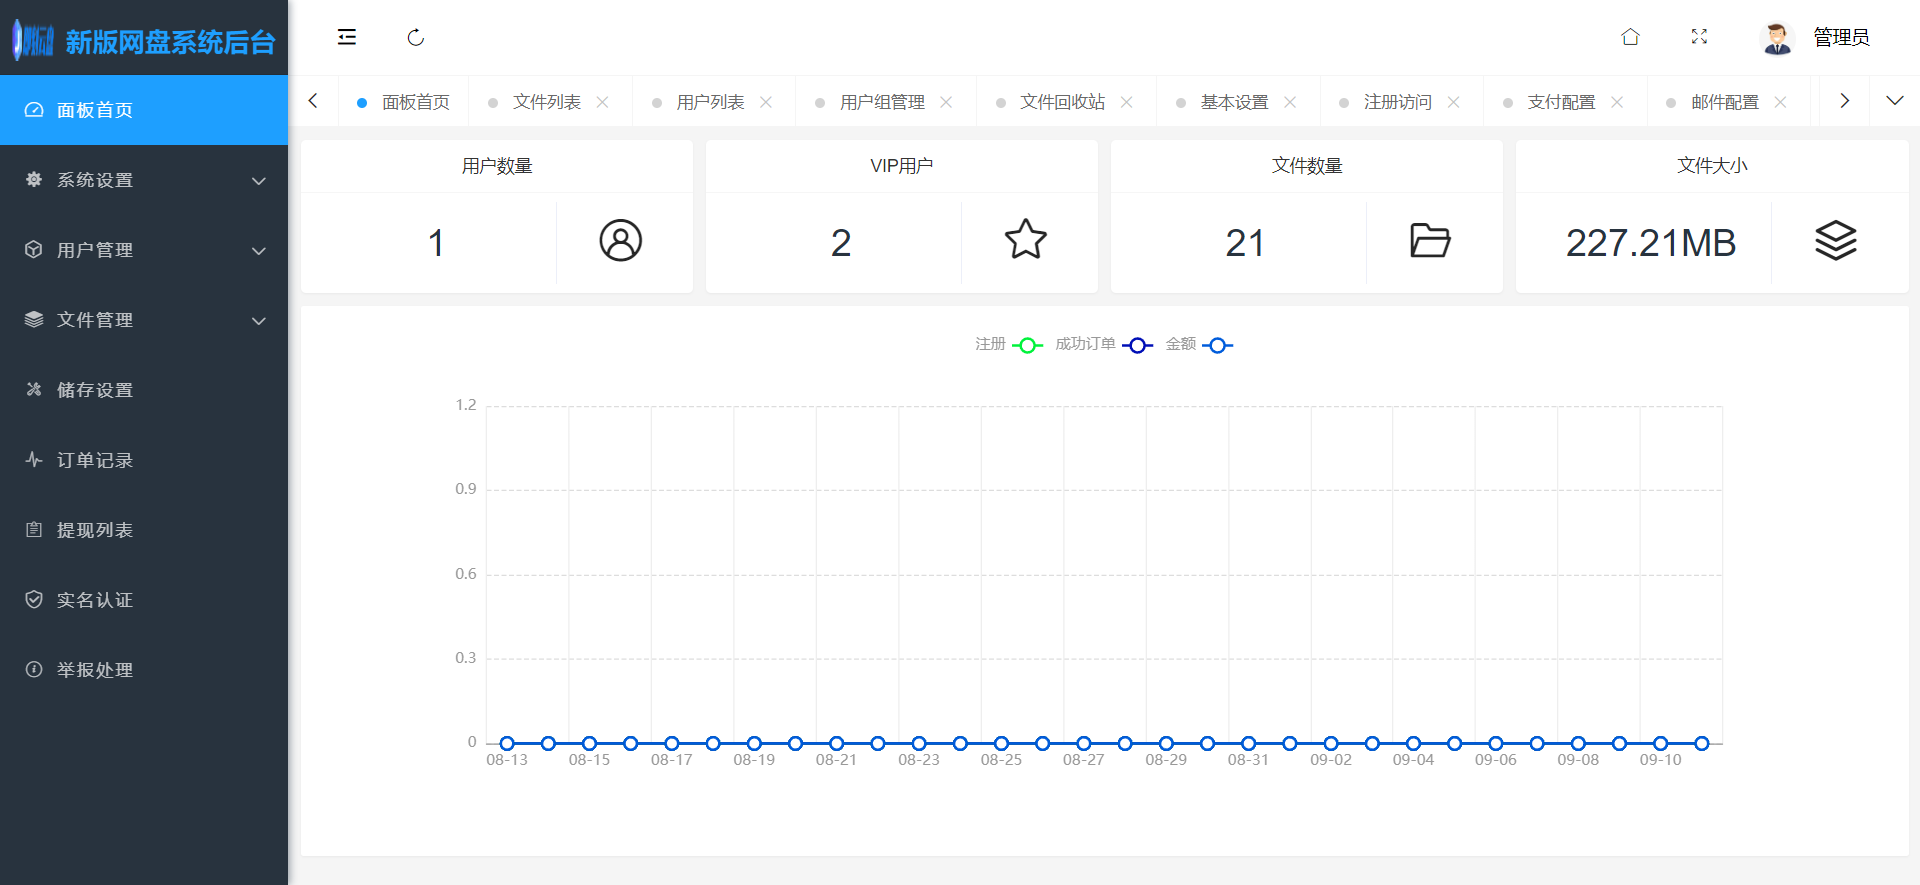Click the 订单记录 pulse icon
Image resolution: width=1920 pixels, height=885 pixels.
pos(34,459)
